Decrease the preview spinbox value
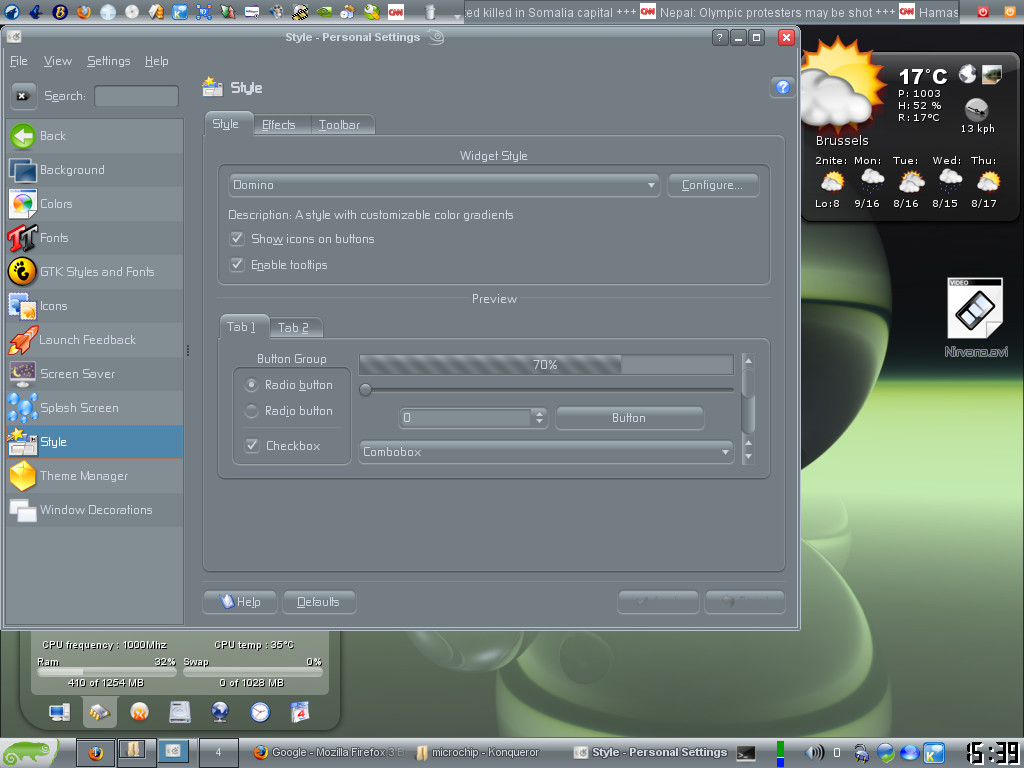 coord(539,422)
